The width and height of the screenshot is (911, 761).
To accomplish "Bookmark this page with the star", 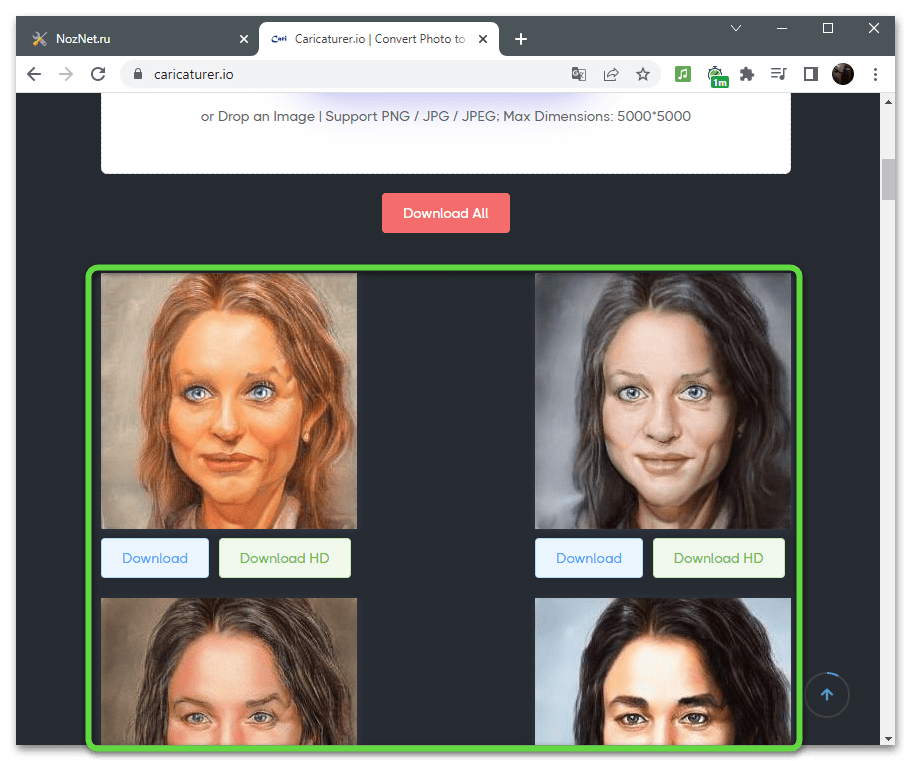I will [643, 74].
